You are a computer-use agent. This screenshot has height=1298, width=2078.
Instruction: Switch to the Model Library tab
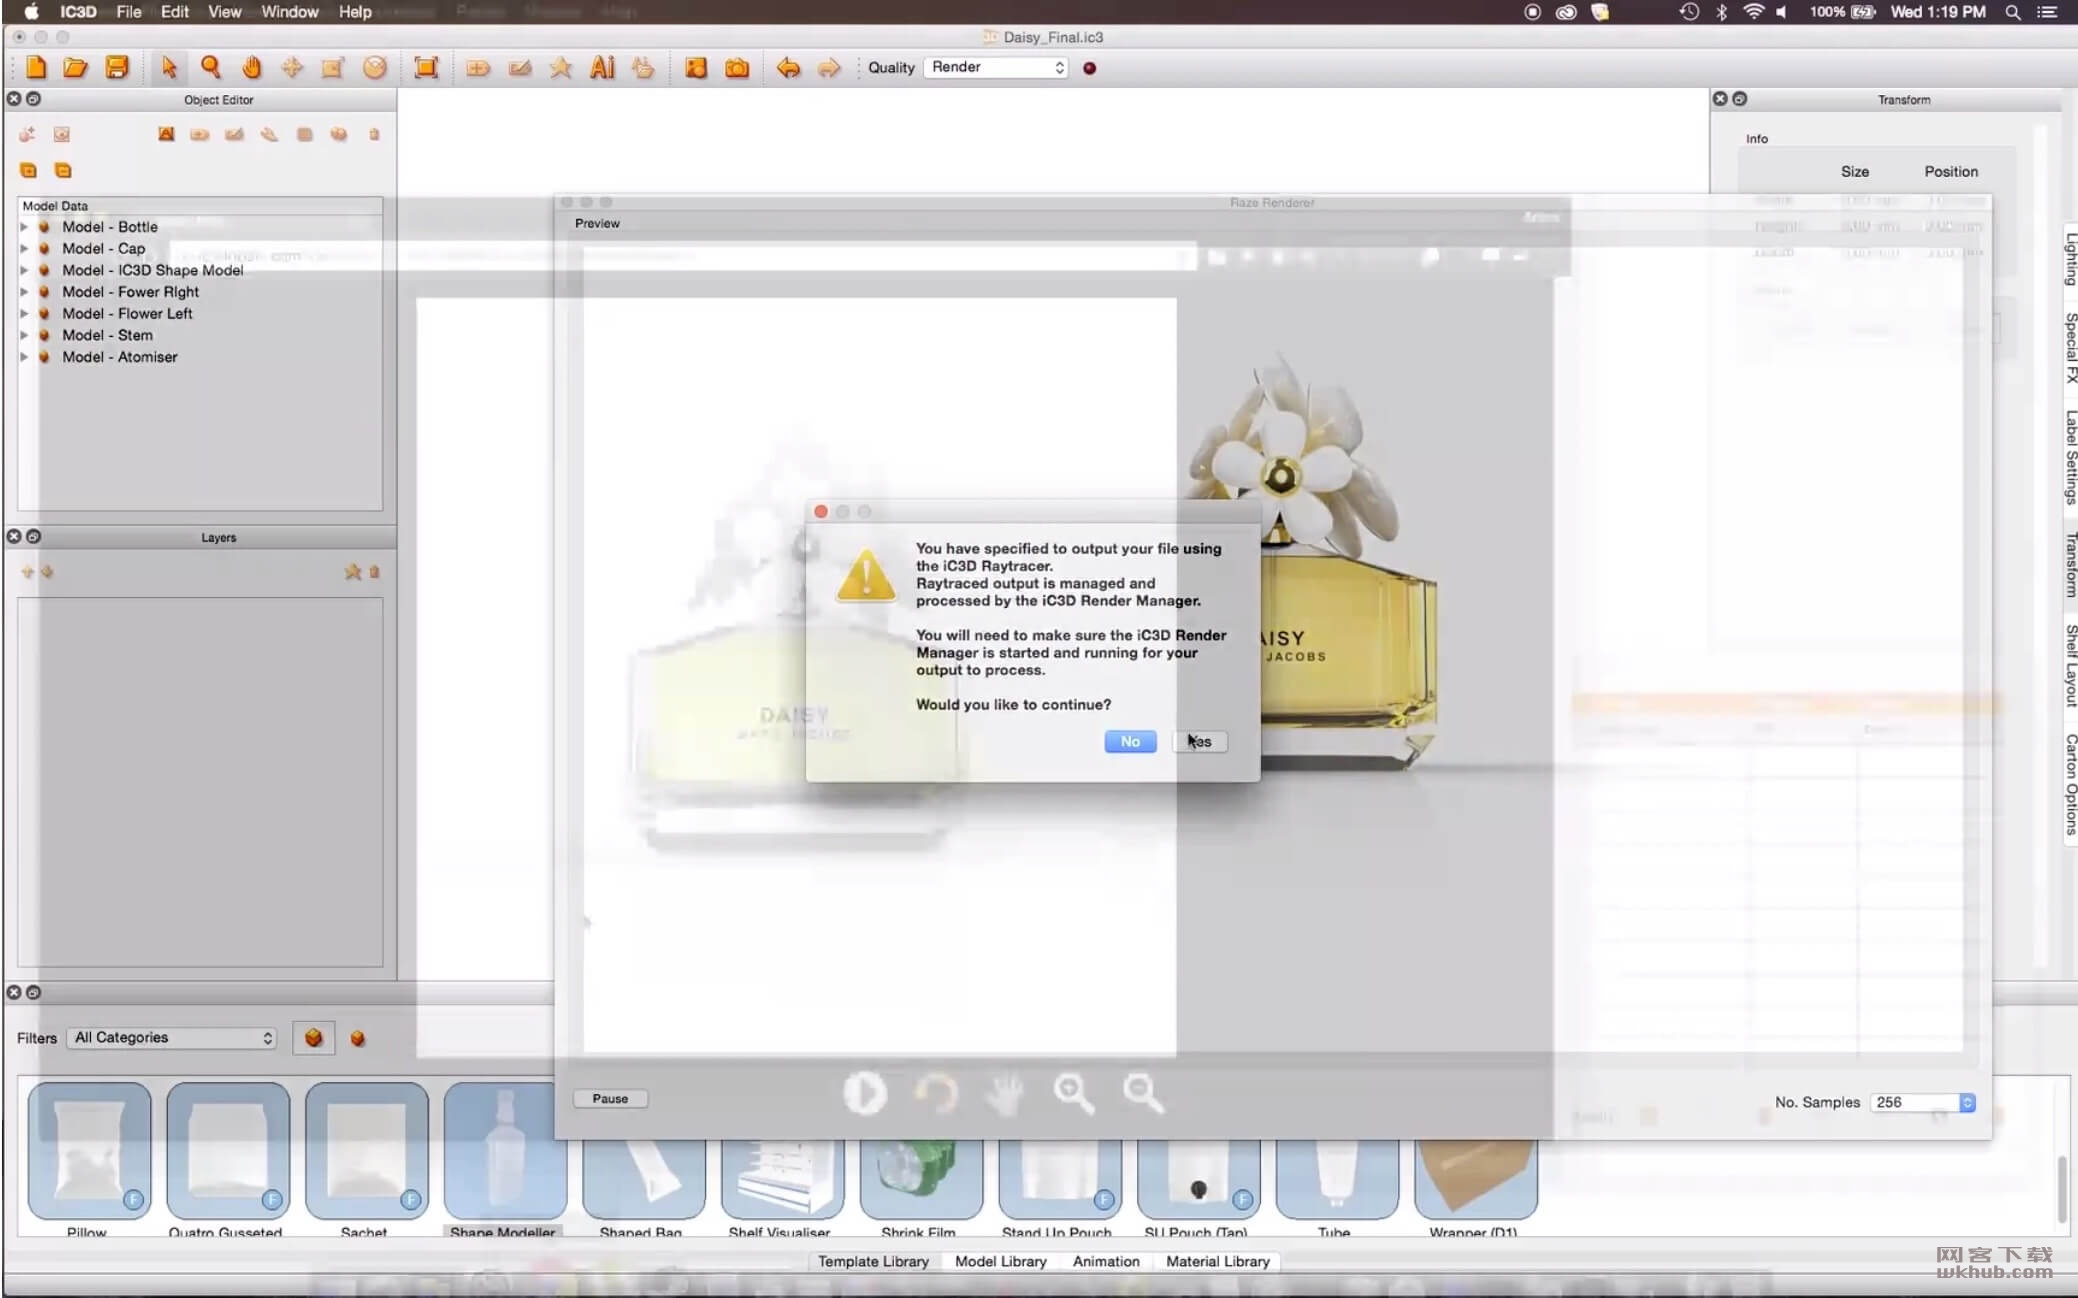click(1000, 1261)
